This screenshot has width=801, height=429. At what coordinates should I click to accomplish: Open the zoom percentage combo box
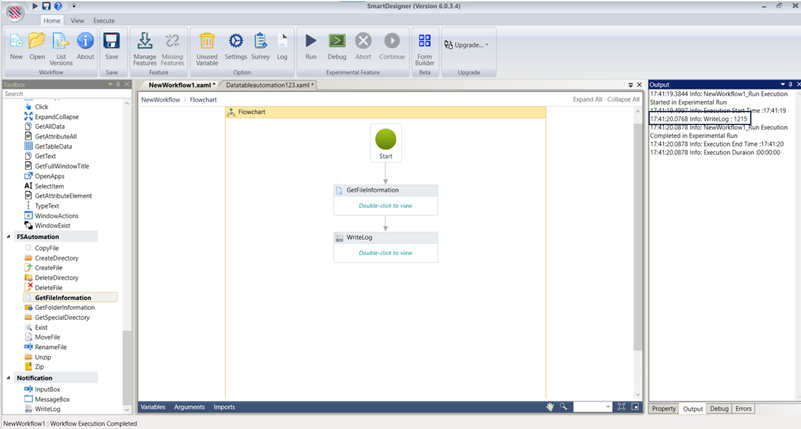(x=593, y=407)
